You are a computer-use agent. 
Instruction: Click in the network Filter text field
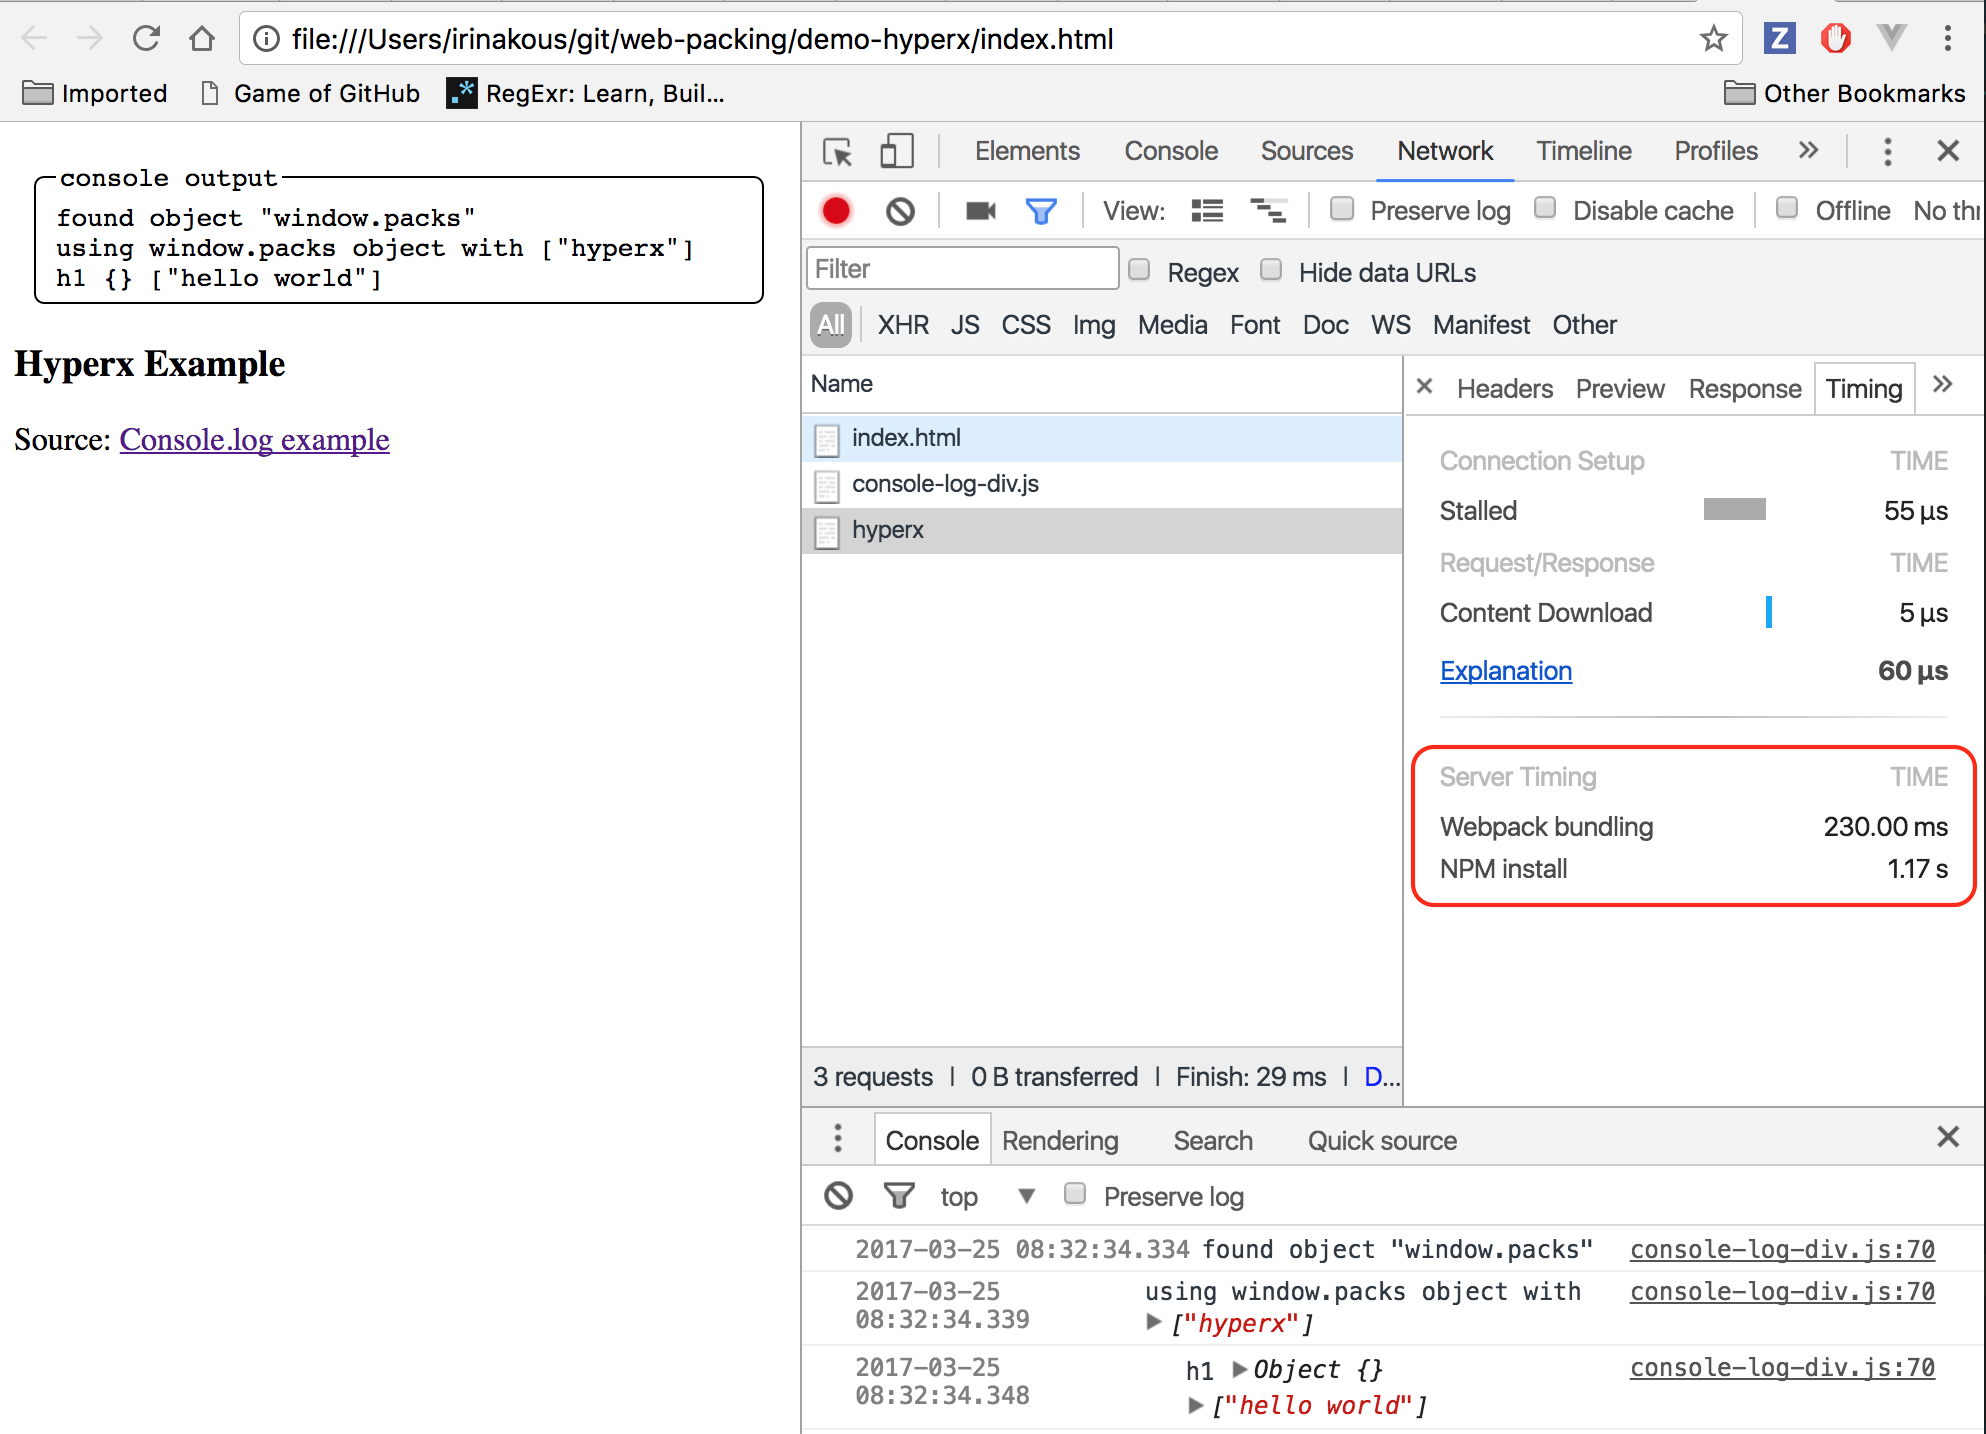tap(961, 269)
